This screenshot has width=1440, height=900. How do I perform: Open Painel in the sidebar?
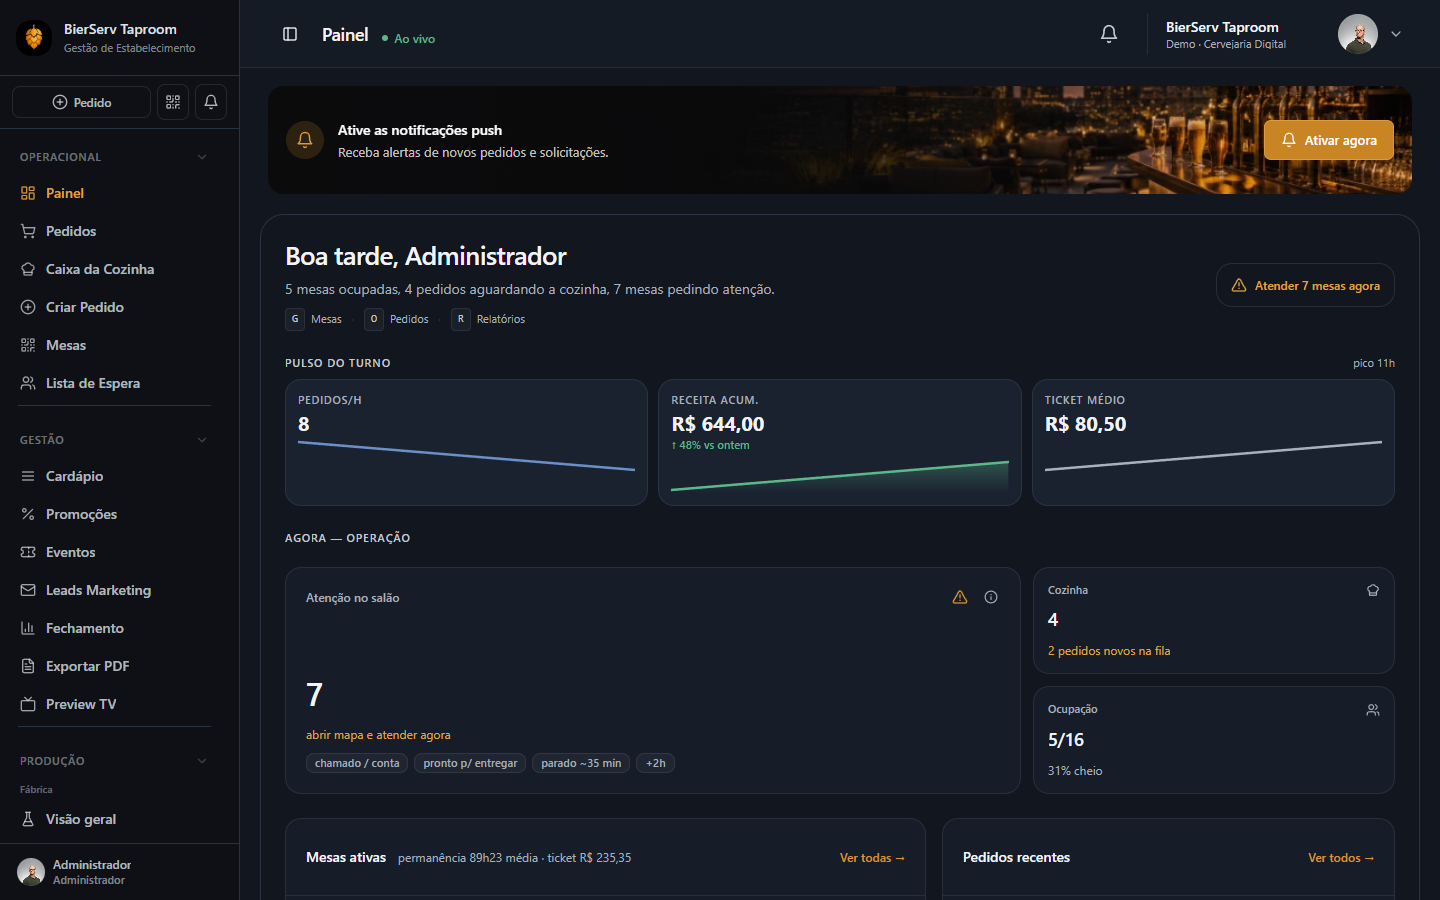pos(115,193)
